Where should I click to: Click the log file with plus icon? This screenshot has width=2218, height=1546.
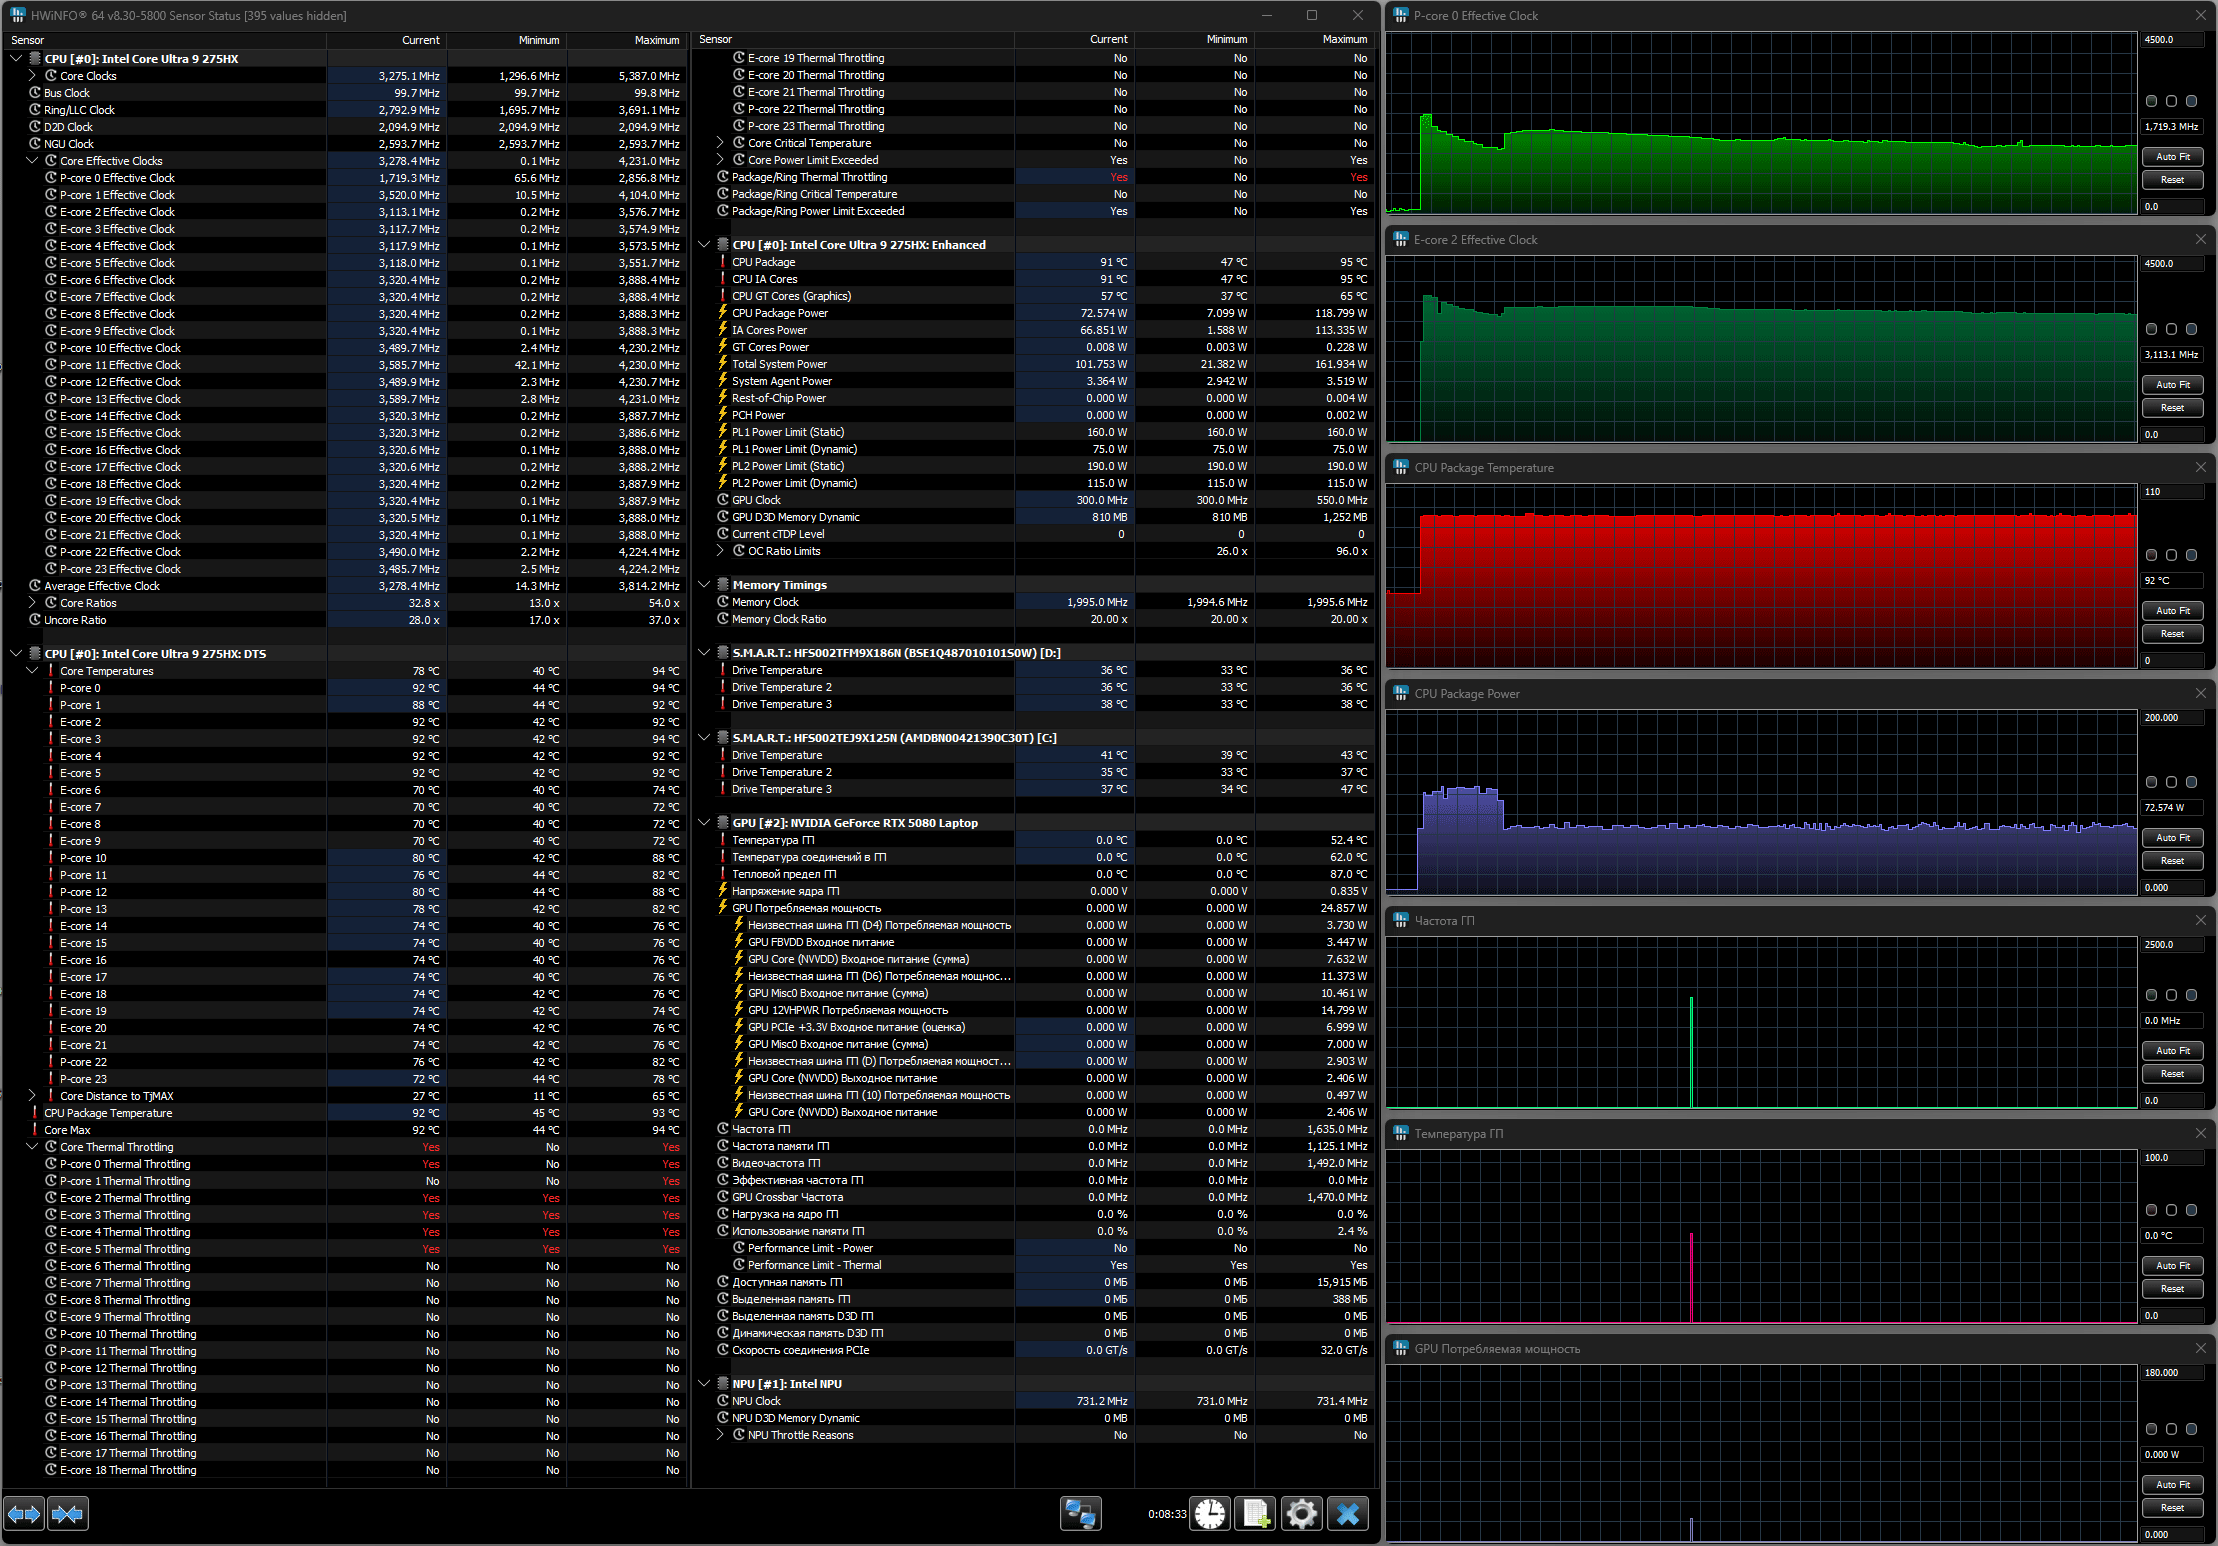[1256, 1514]
